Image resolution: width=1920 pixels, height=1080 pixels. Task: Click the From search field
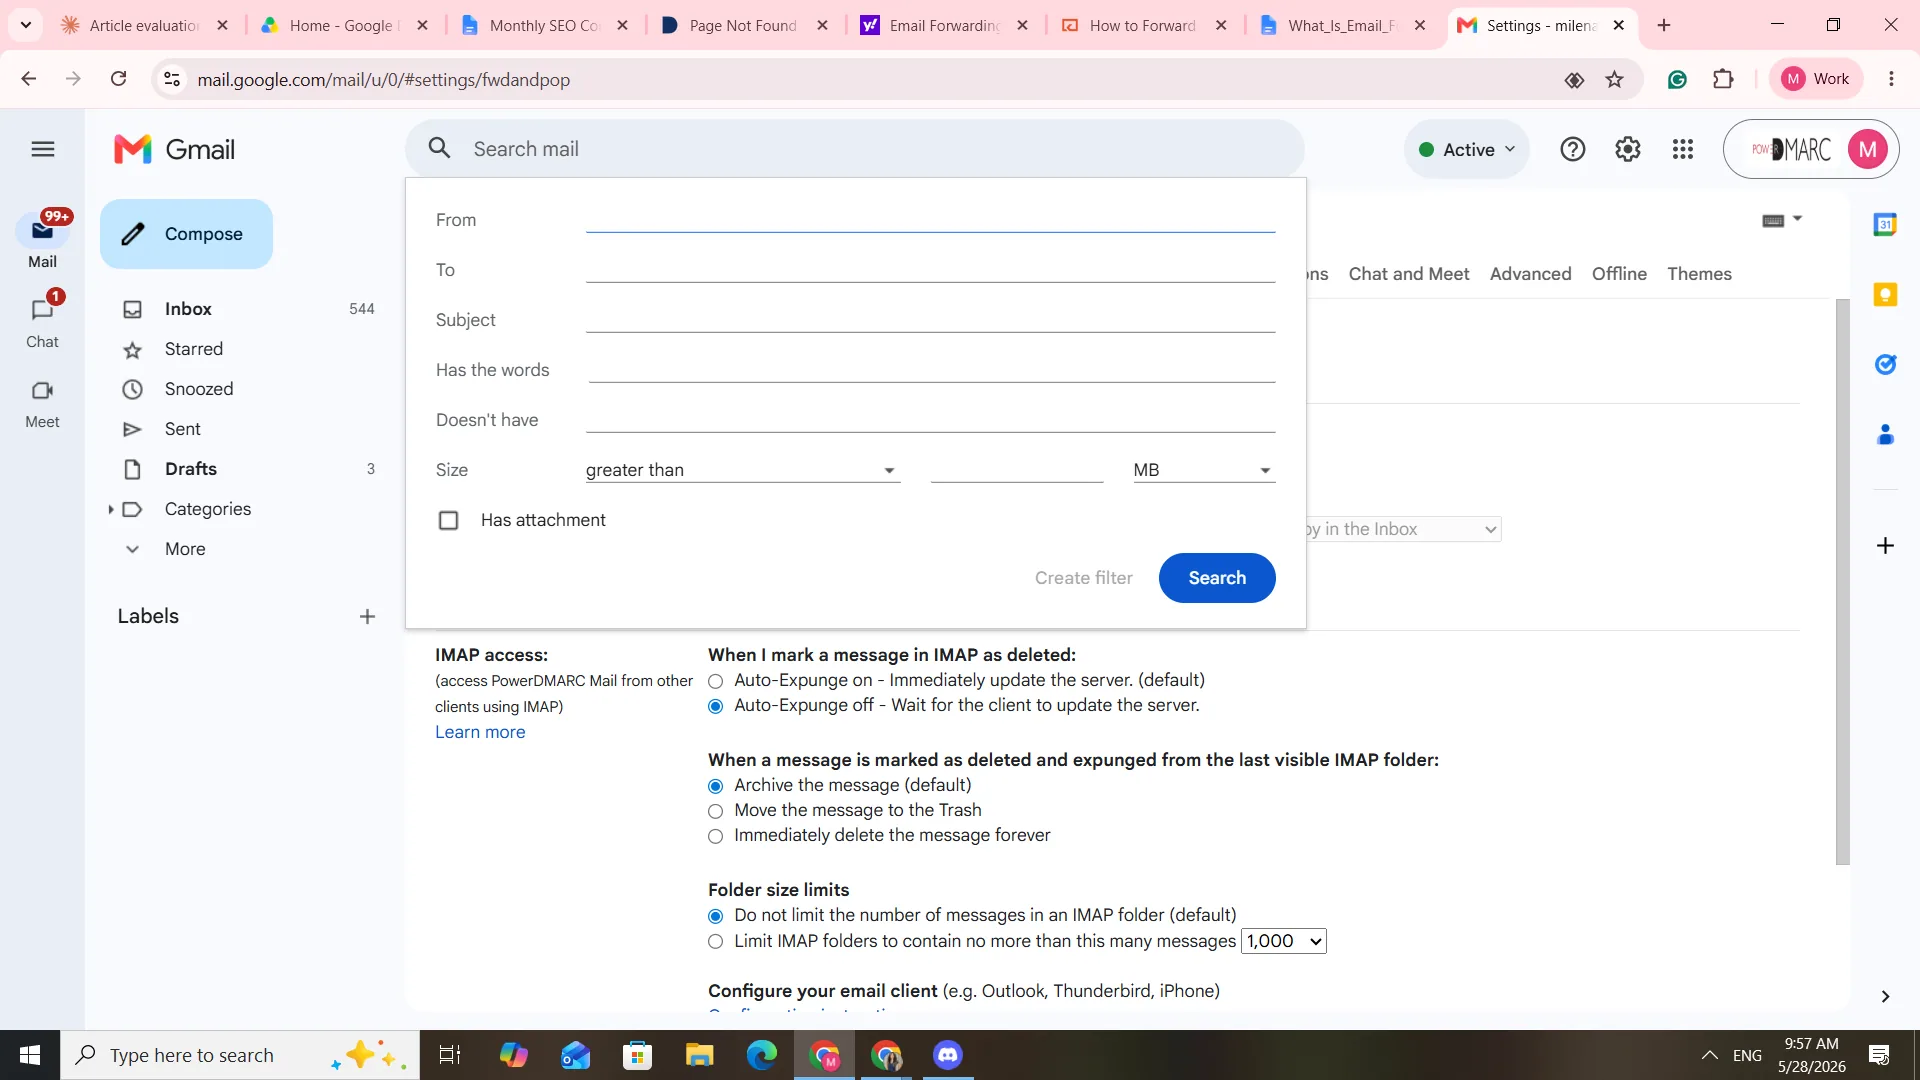click(x=930, y=220)
